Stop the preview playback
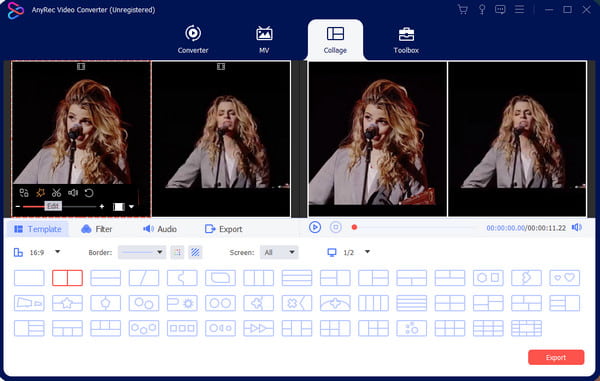The image size is (600, 381). (336, 227)
